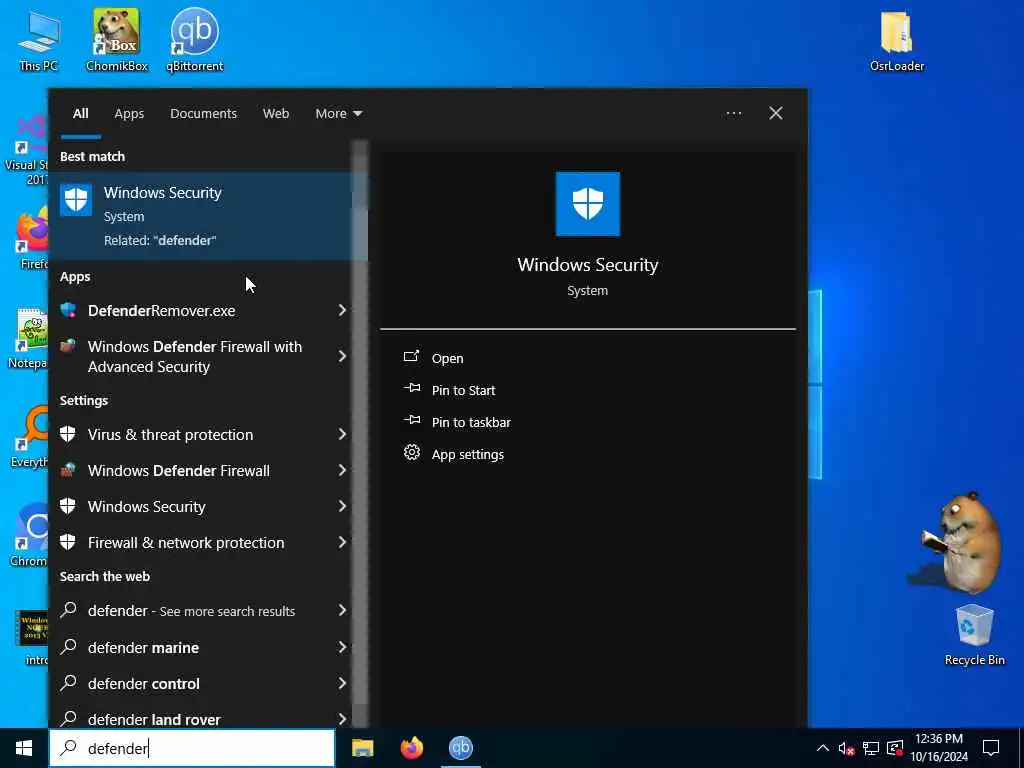Click the muted volume tray icon
This screenshot has width=1024, height=768.
coord(846,748)
